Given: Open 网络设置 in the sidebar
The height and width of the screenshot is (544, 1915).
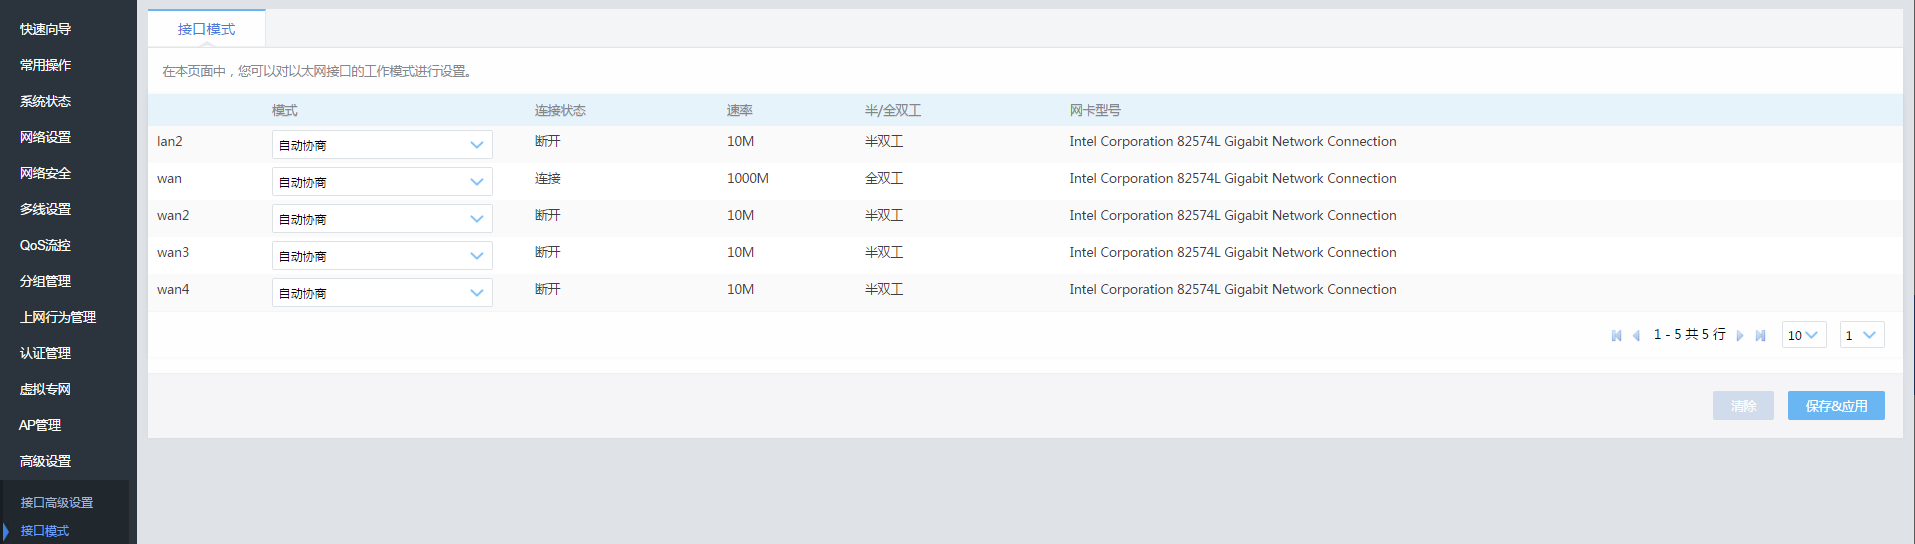Looking at the screenshot, I should pos(45,137).
